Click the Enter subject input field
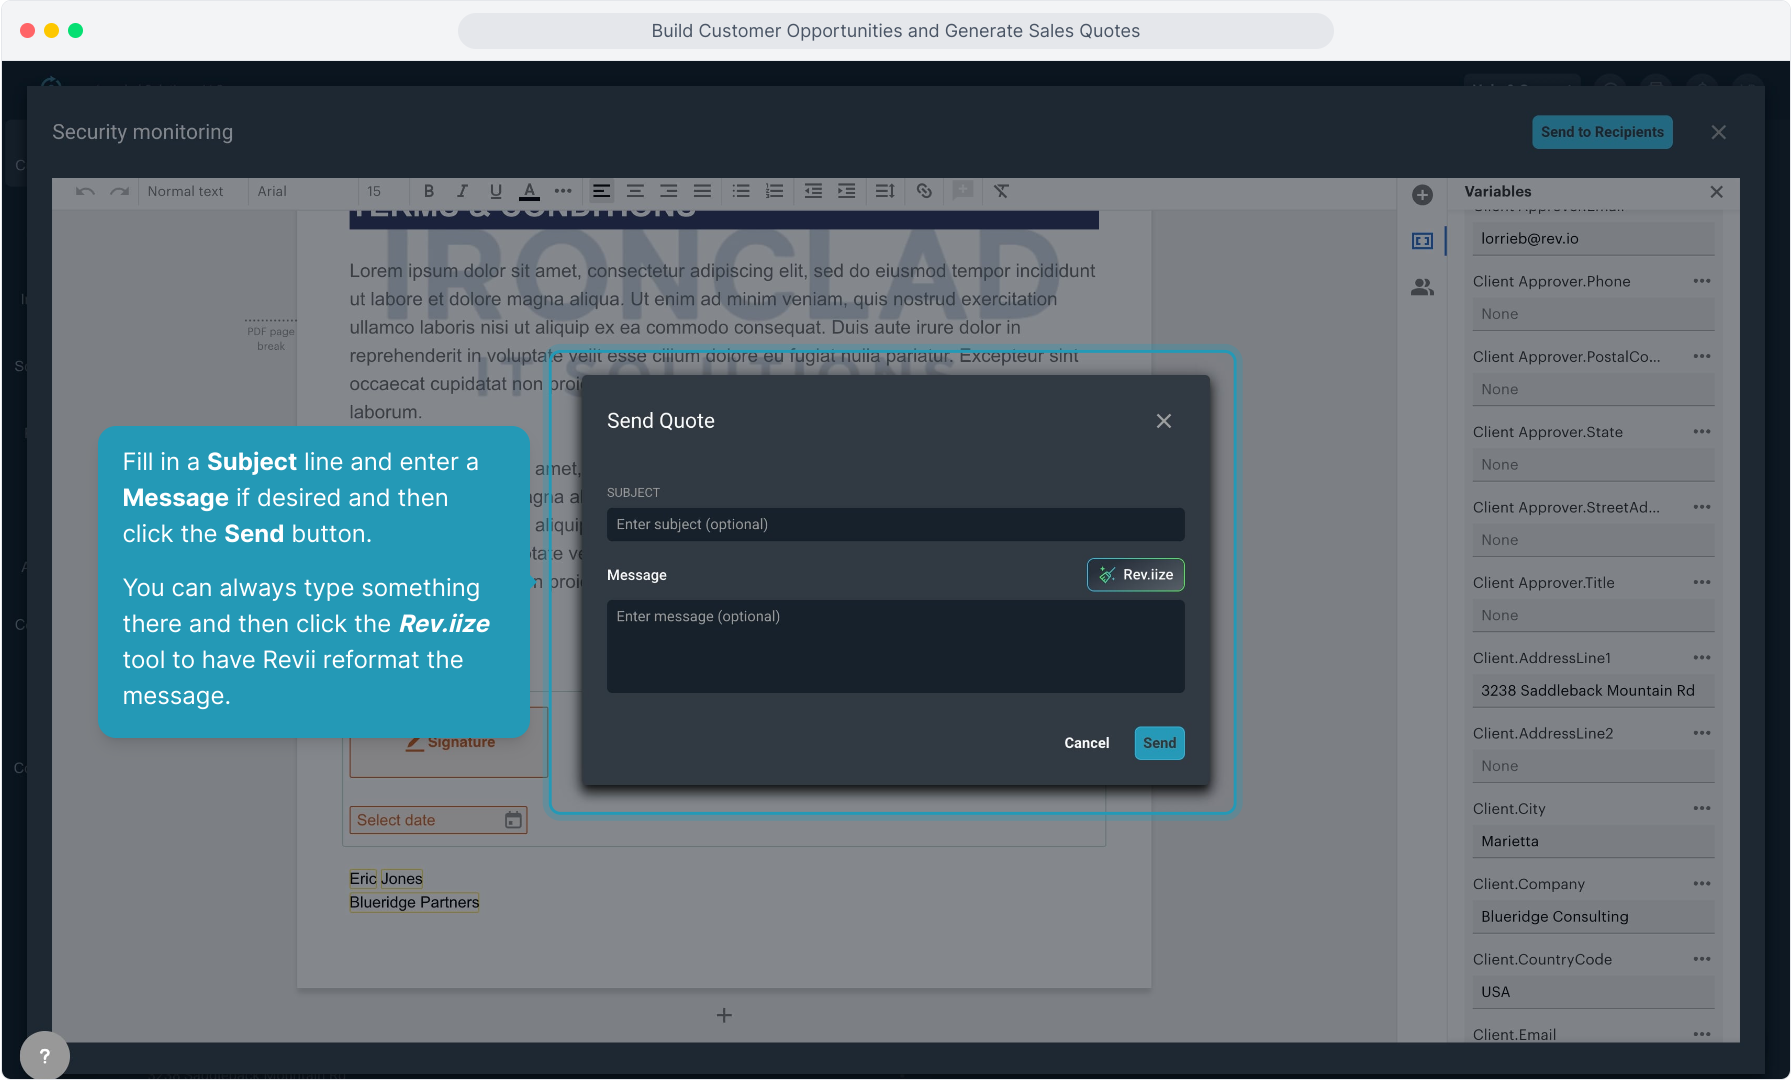 [895, 524]
